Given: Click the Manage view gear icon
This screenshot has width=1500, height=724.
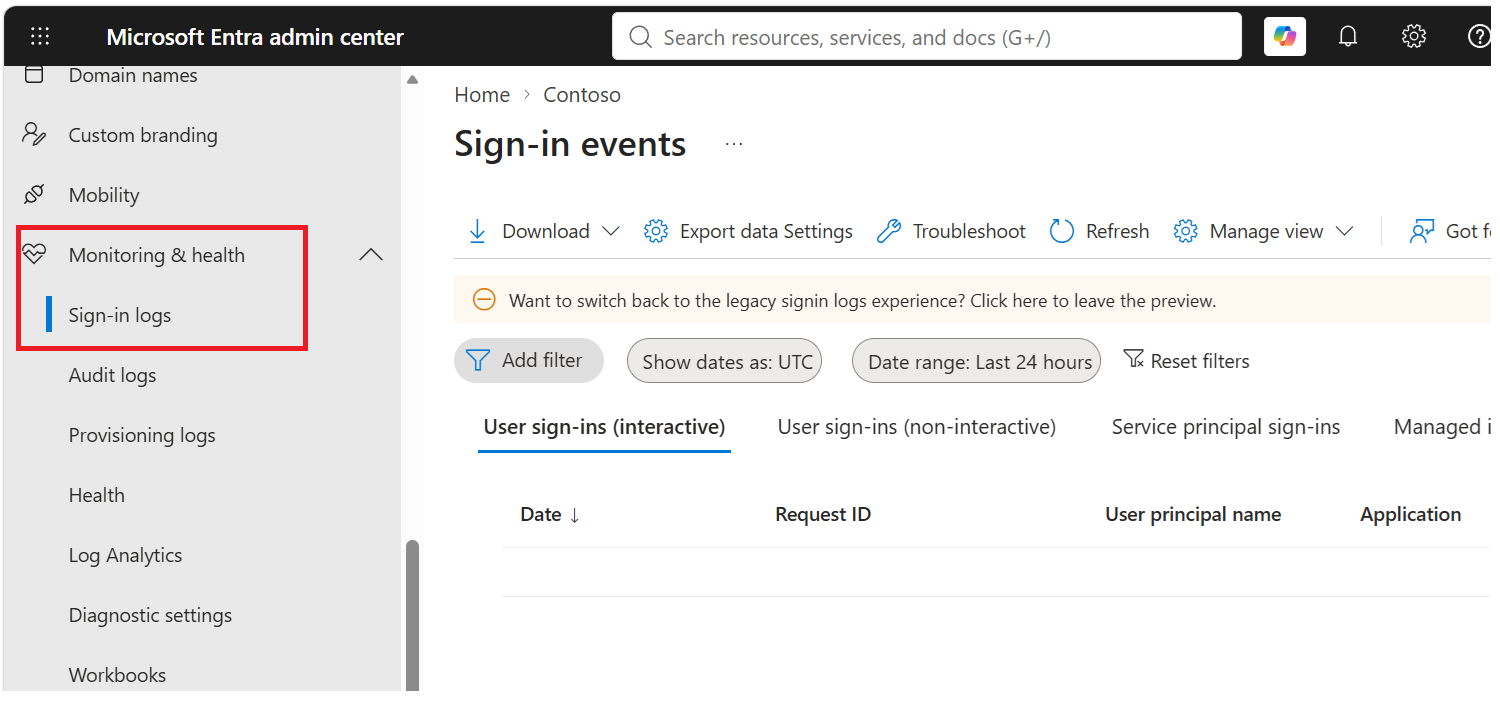Looking at the screenshot, I should pyautogui.click(x=1186, y=231).
